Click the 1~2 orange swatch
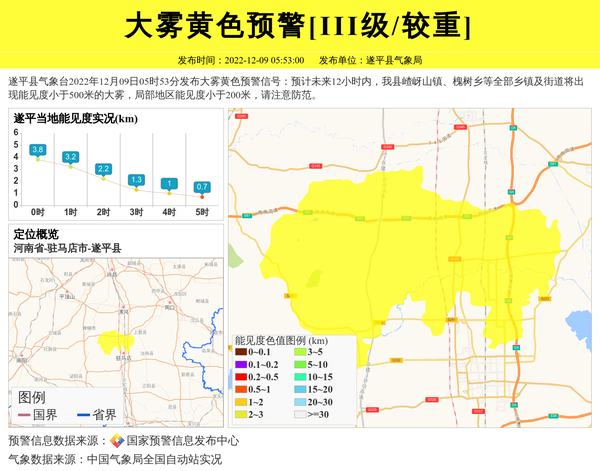 (241, 402)
